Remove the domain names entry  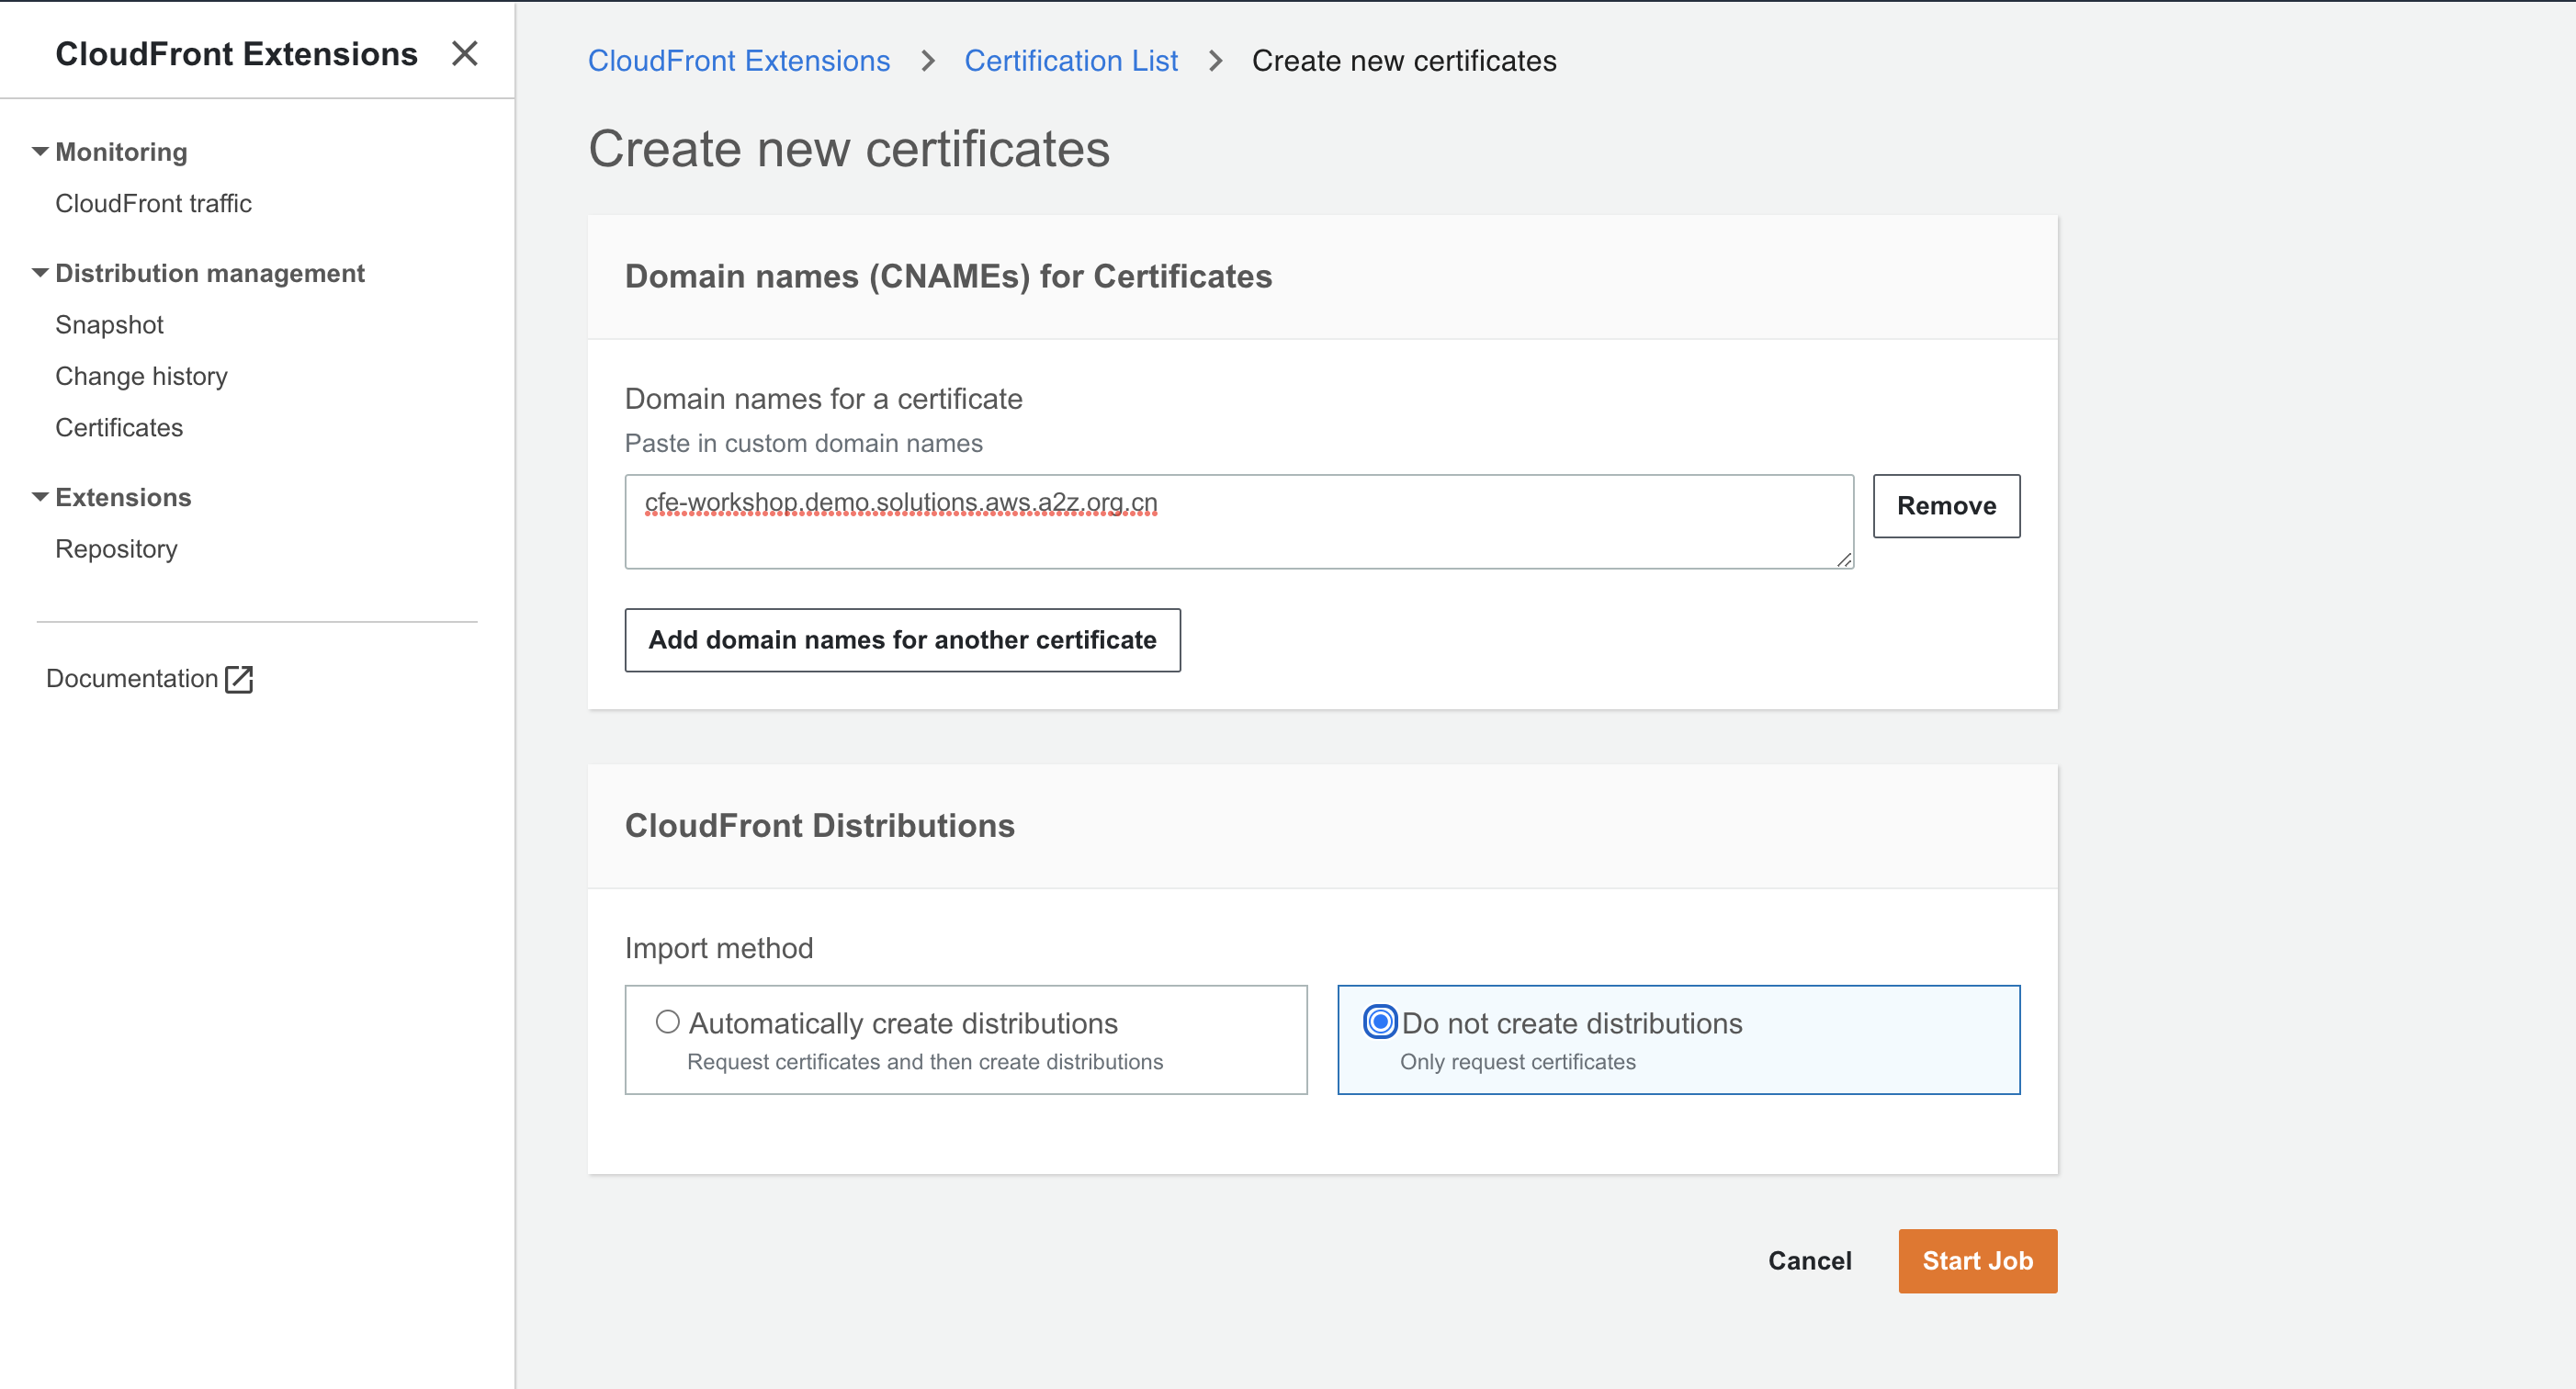click(x=1946, y=506)
